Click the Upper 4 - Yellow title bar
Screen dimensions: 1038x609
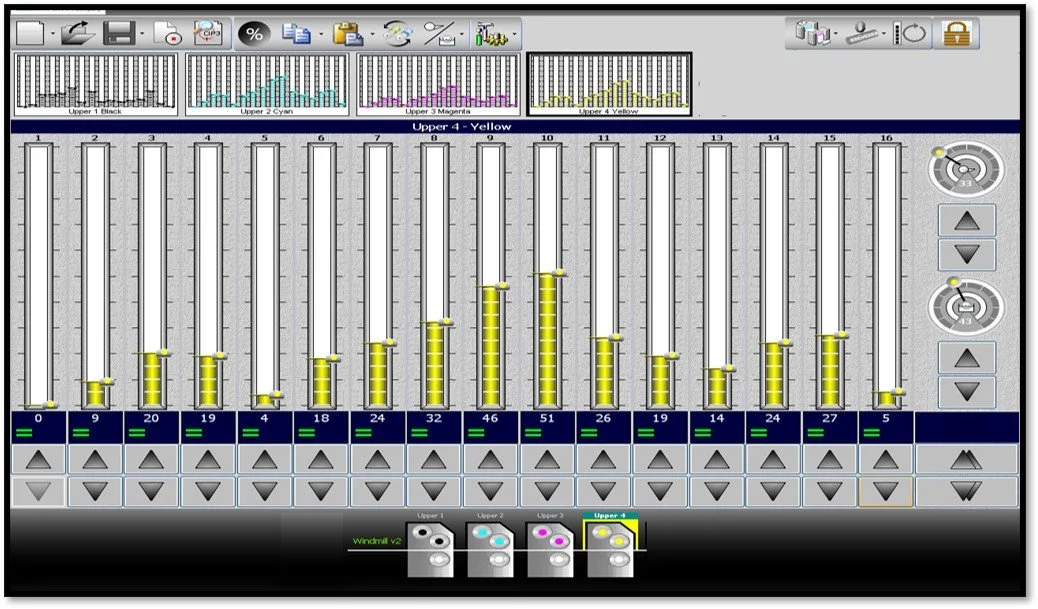(515, 126)
